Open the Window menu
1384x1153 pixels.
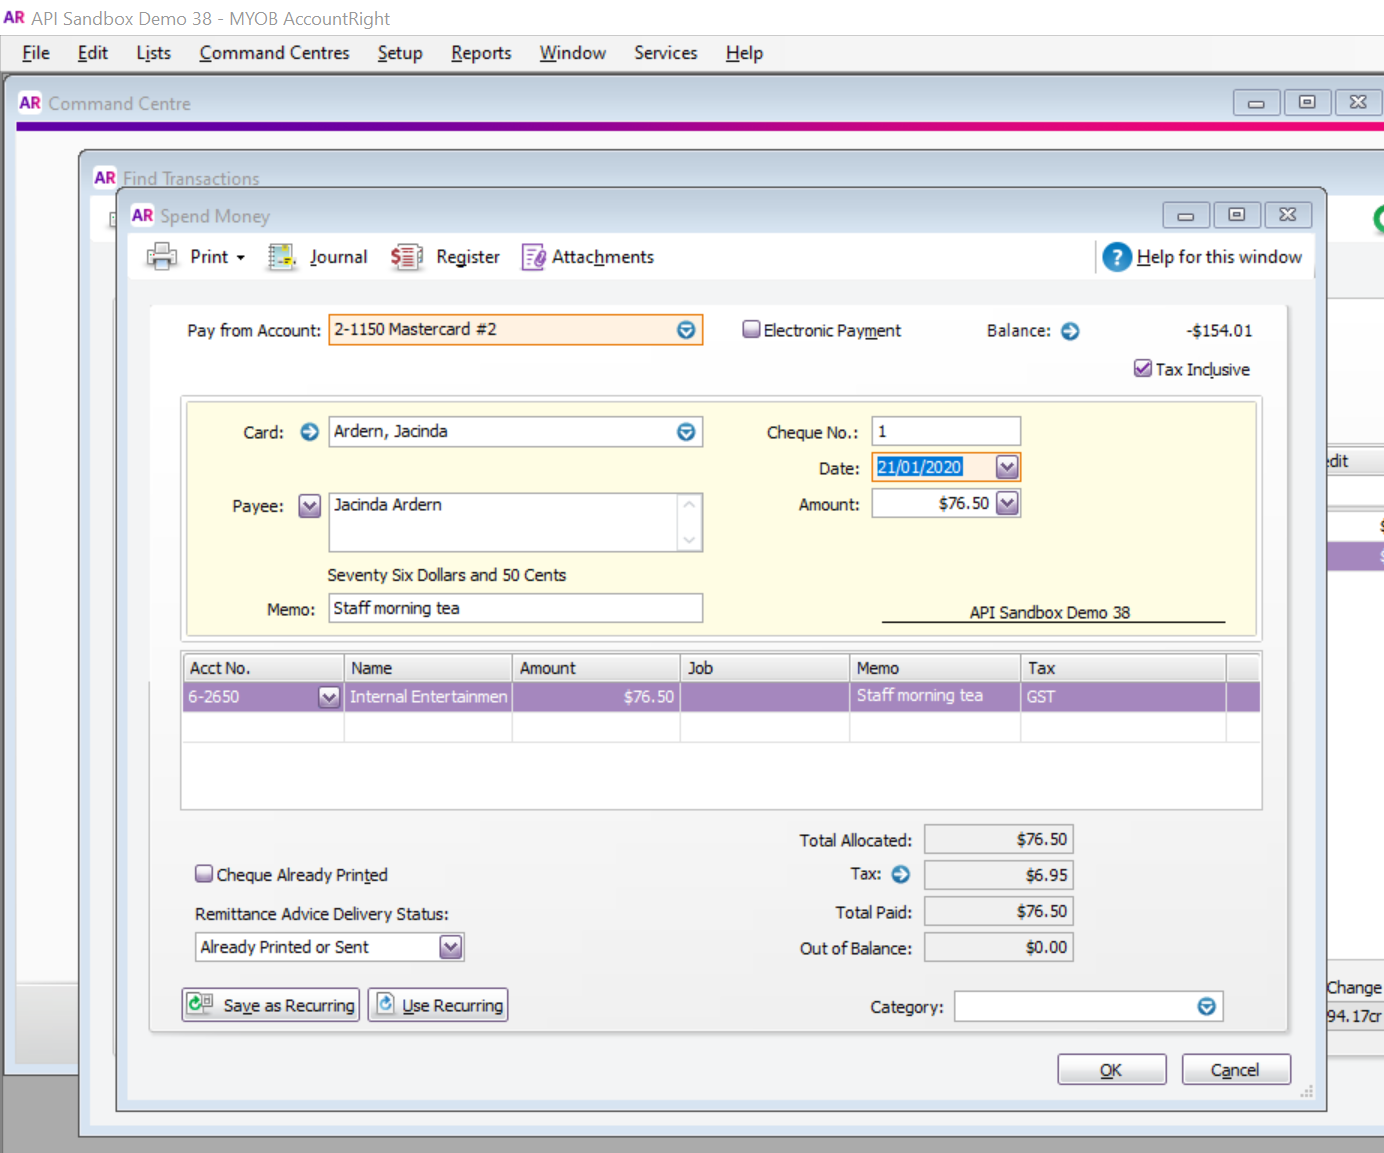click(x=573, y=53)
